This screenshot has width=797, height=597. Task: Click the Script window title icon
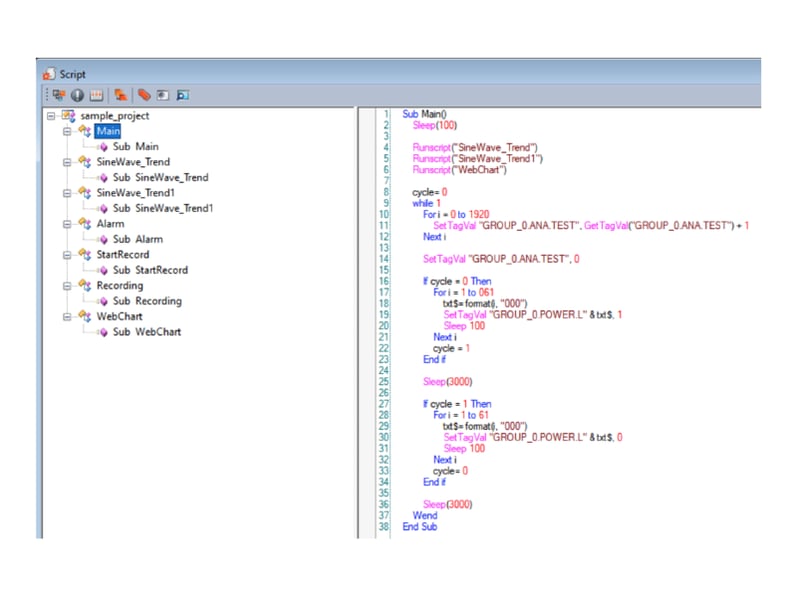(x=49, y=74)
